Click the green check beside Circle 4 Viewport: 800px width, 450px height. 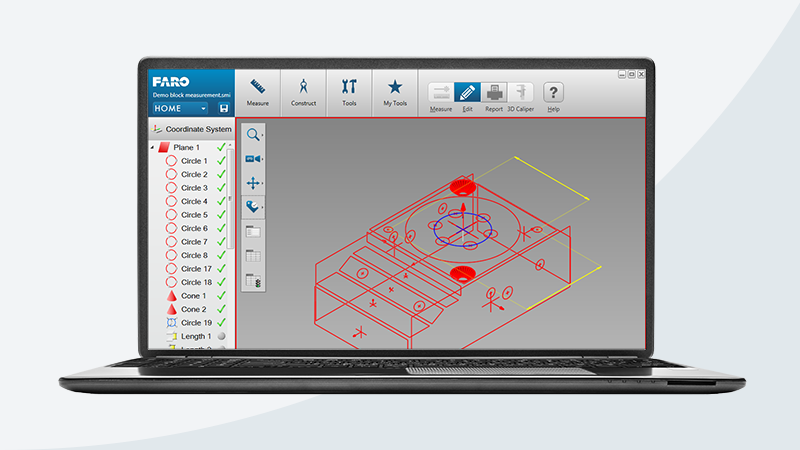point(221,201)
